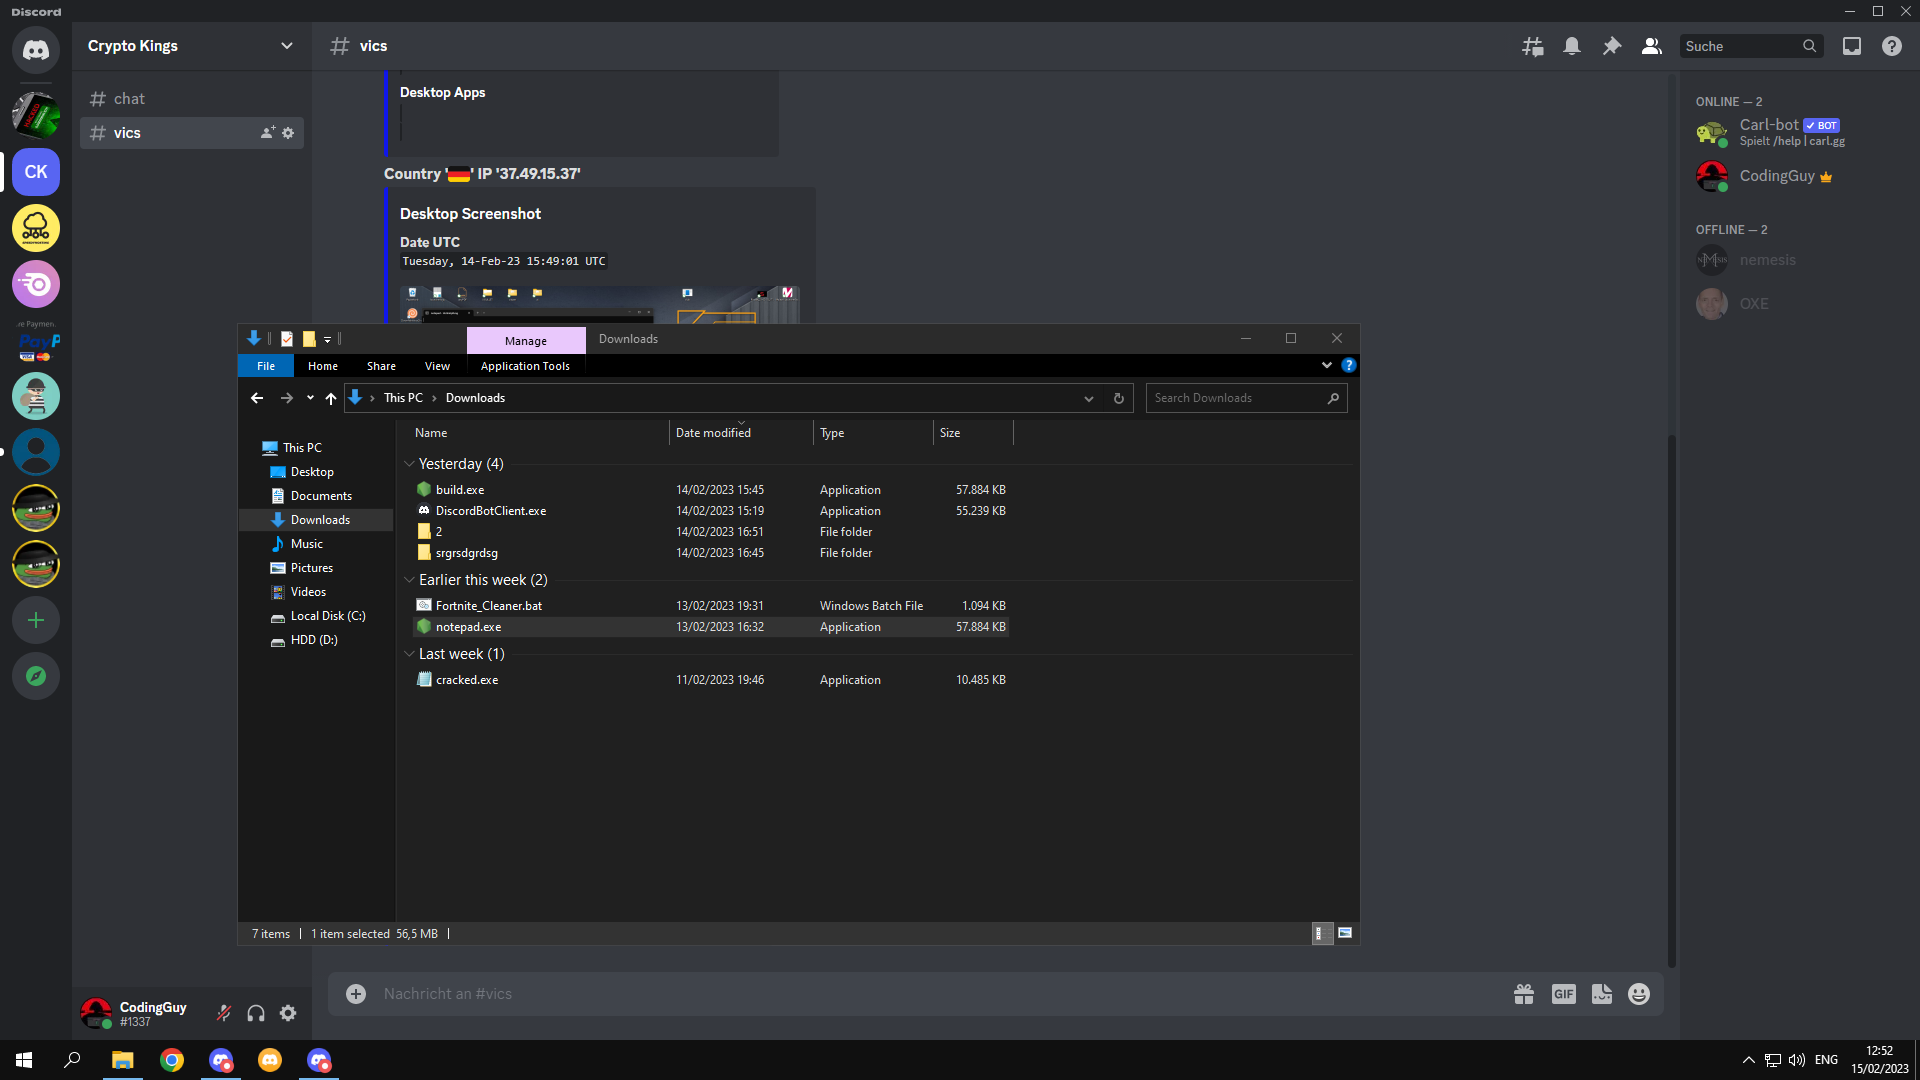This screenshot has width=1920, height=1080.
Task: Open Discord user settings gear
Action: click(x=288, y=1013)
